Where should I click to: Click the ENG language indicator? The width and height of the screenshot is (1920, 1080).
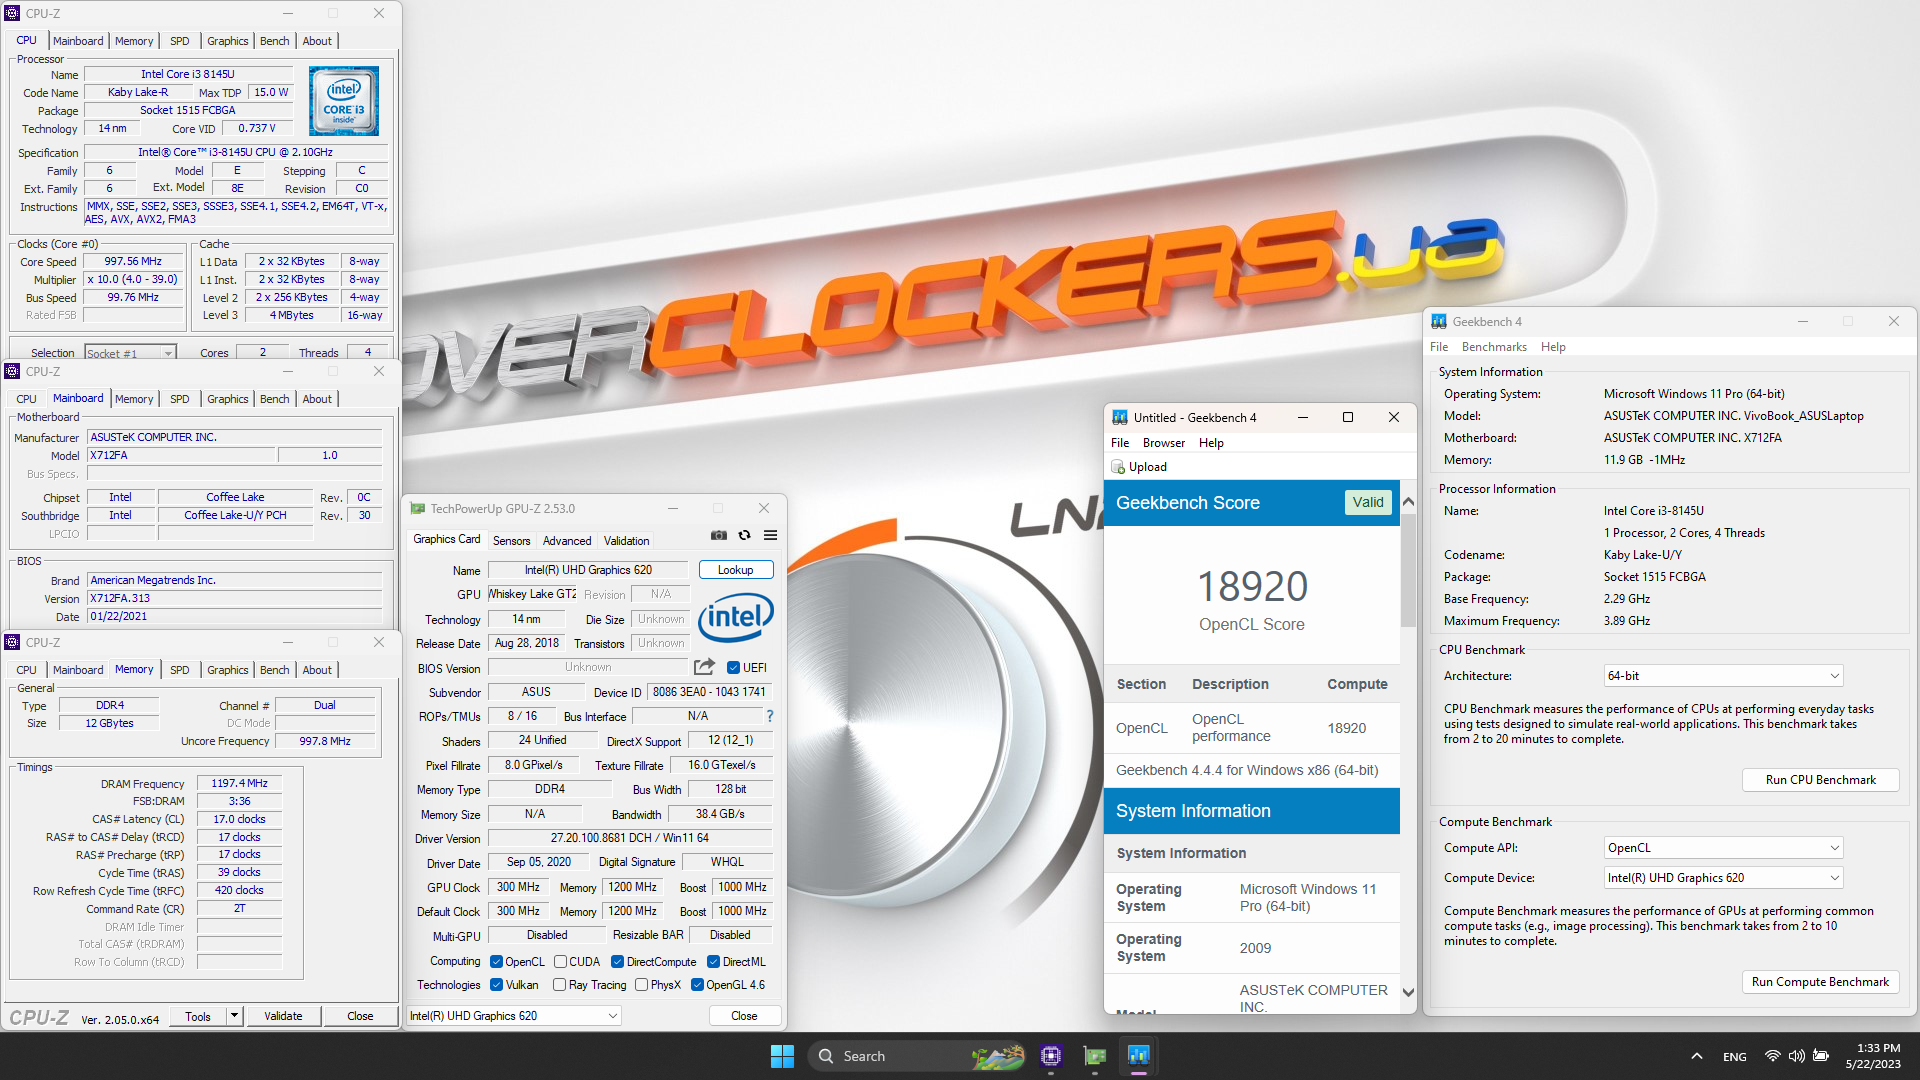1735,1057
